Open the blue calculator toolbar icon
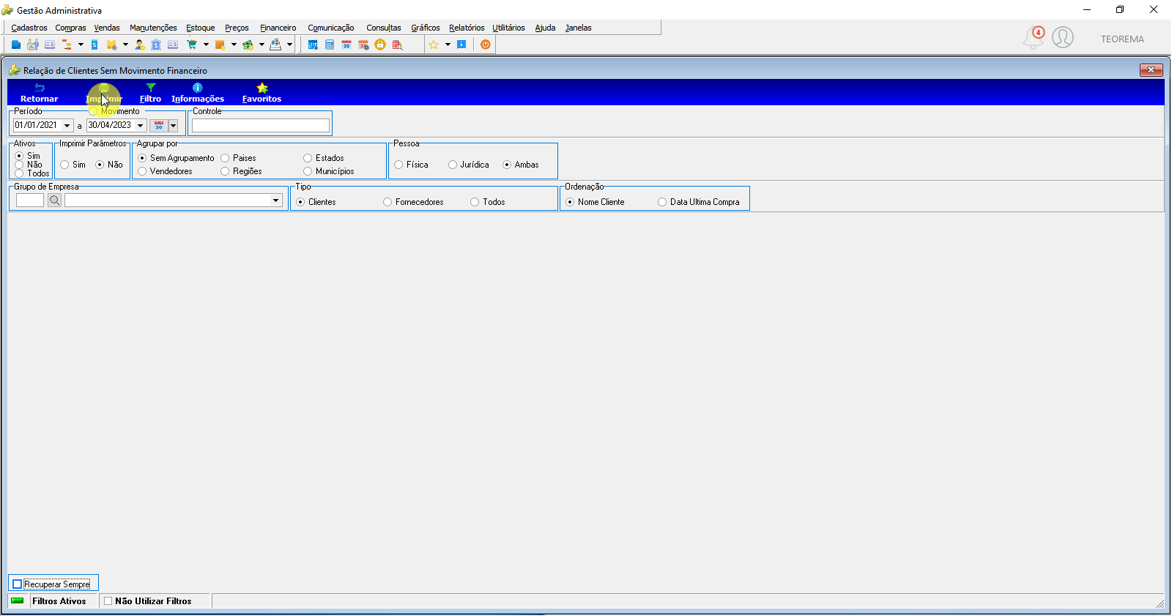 (329, 45)
